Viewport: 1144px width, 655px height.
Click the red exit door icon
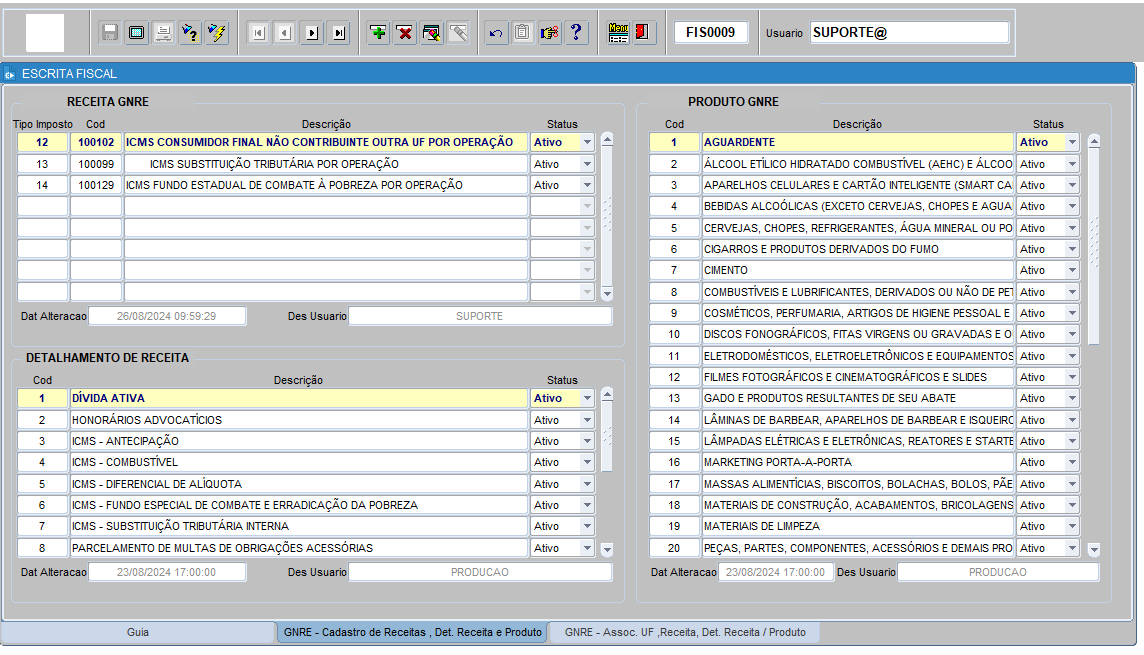(642, 32)
